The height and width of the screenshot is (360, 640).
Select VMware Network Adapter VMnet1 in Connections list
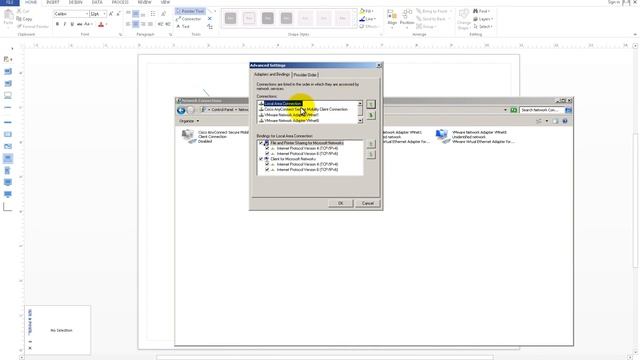(291, 115)
